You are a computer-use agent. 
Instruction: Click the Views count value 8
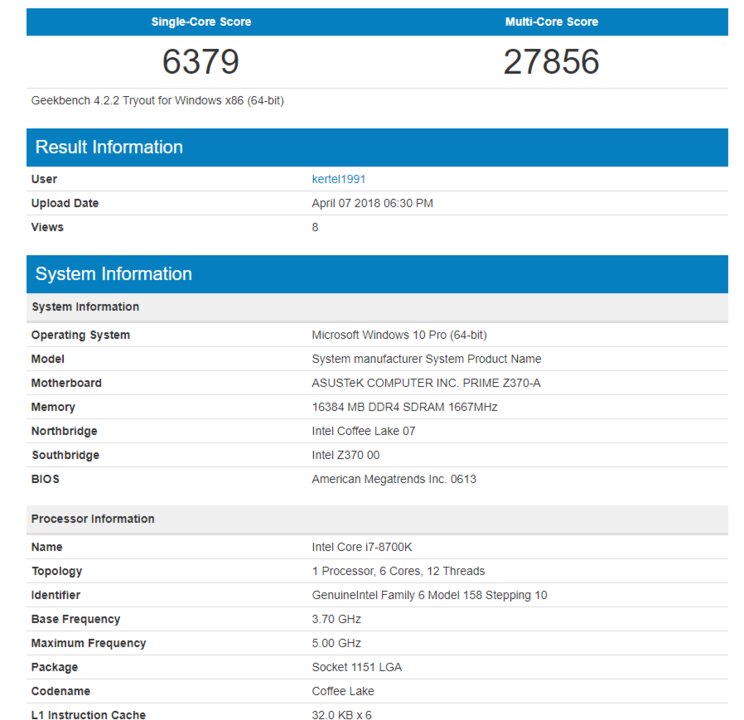click(x=315, y=227)
